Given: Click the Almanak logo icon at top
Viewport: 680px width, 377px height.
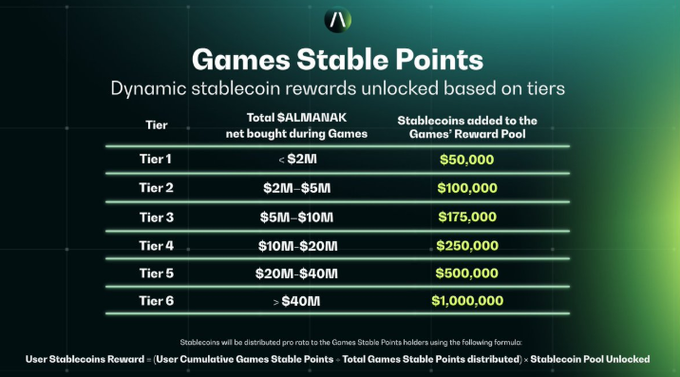Looking at the screenshot, I should pos(338,19).
